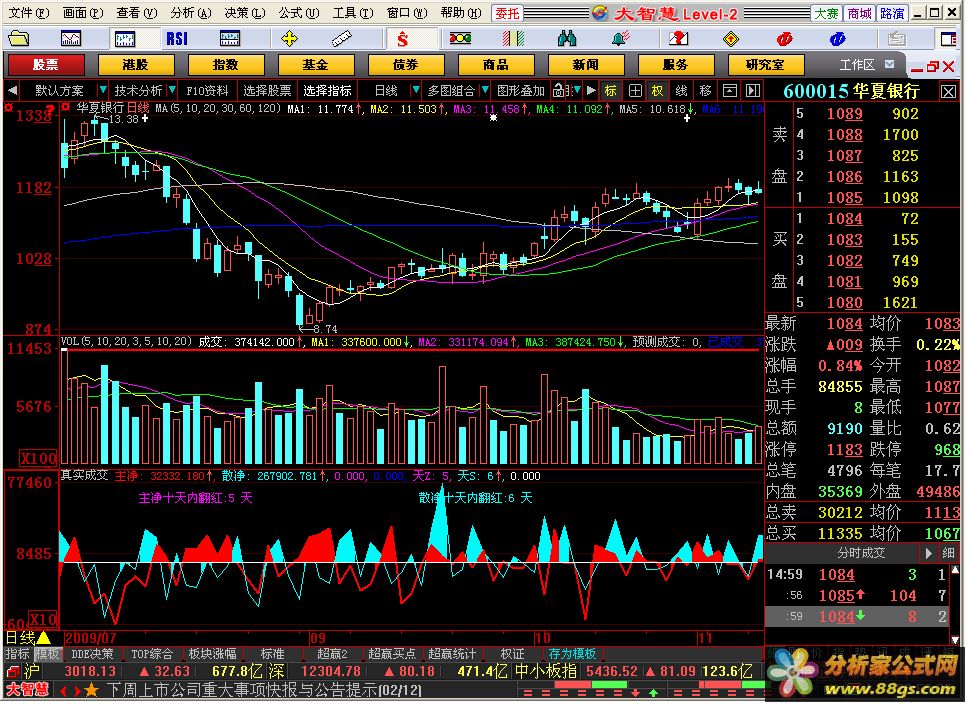Click the play arrow before 标
This screenshot has width=967, height=704.
coord(591,91)
